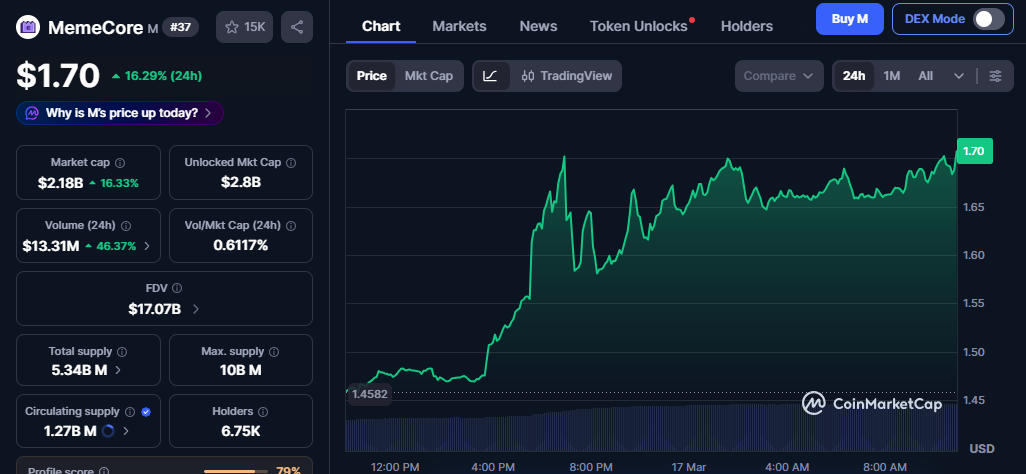Click info icon beside Vol/Mkt Cap (24h)
Image resolution: width=1026 pixels, height=474 pixels.
[x=291, y=225]
